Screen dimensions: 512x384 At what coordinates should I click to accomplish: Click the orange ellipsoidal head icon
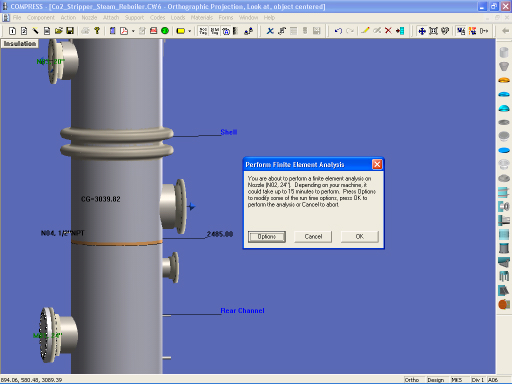pyautogui.click(x=504, y=80)
